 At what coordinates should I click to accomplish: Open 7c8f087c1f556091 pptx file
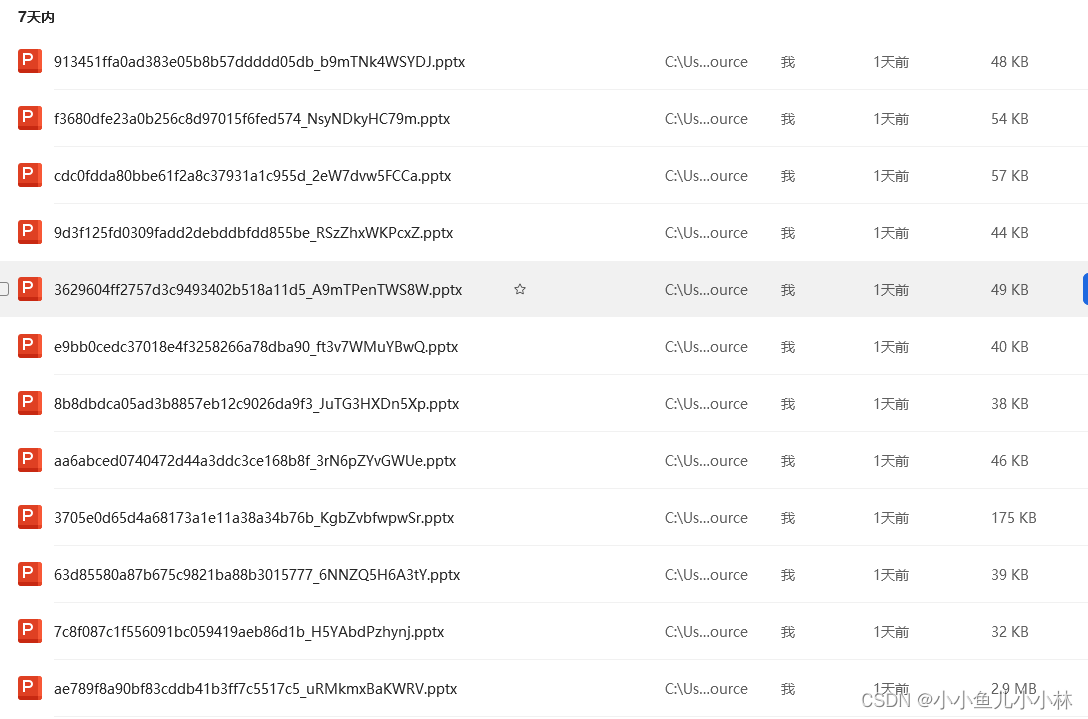(x=249, y=632)
